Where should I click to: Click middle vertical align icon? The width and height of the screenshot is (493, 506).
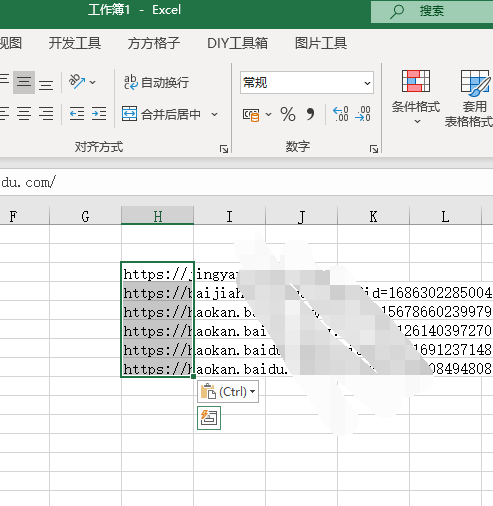point(24,82)
